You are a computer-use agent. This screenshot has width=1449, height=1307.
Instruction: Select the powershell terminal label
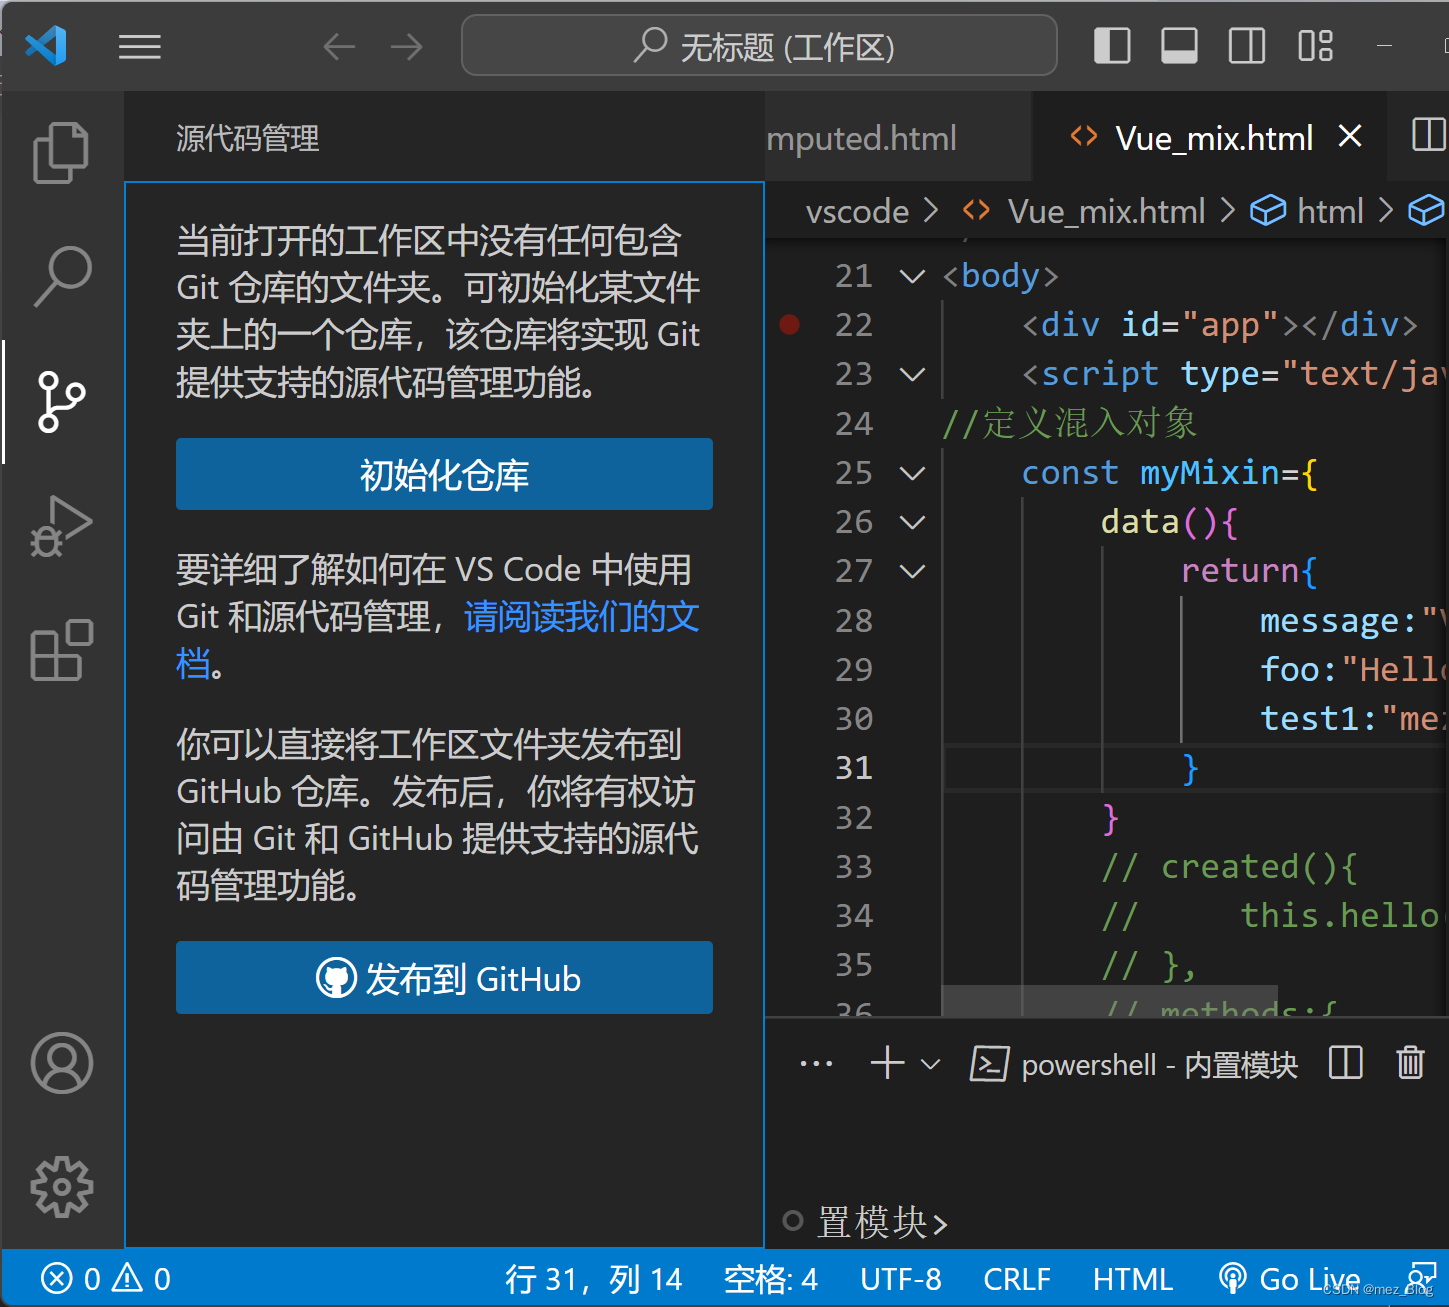coord(1134,1065)
